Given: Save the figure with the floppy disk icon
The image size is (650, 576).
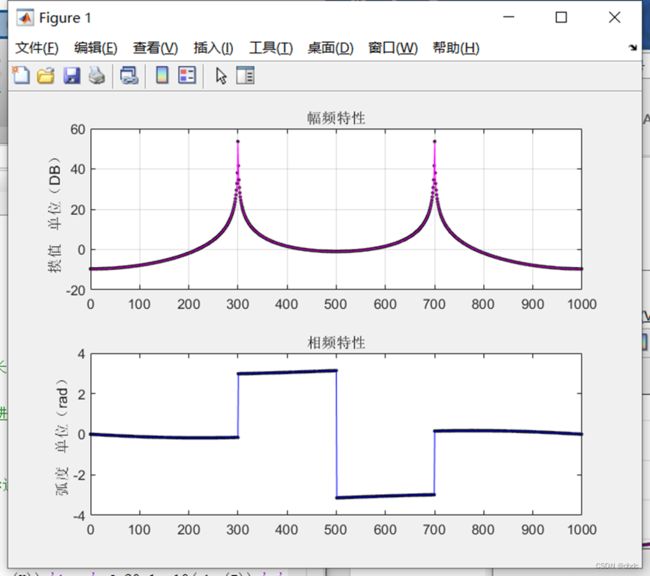Looking at the screenshot, I should coord(72,76).
